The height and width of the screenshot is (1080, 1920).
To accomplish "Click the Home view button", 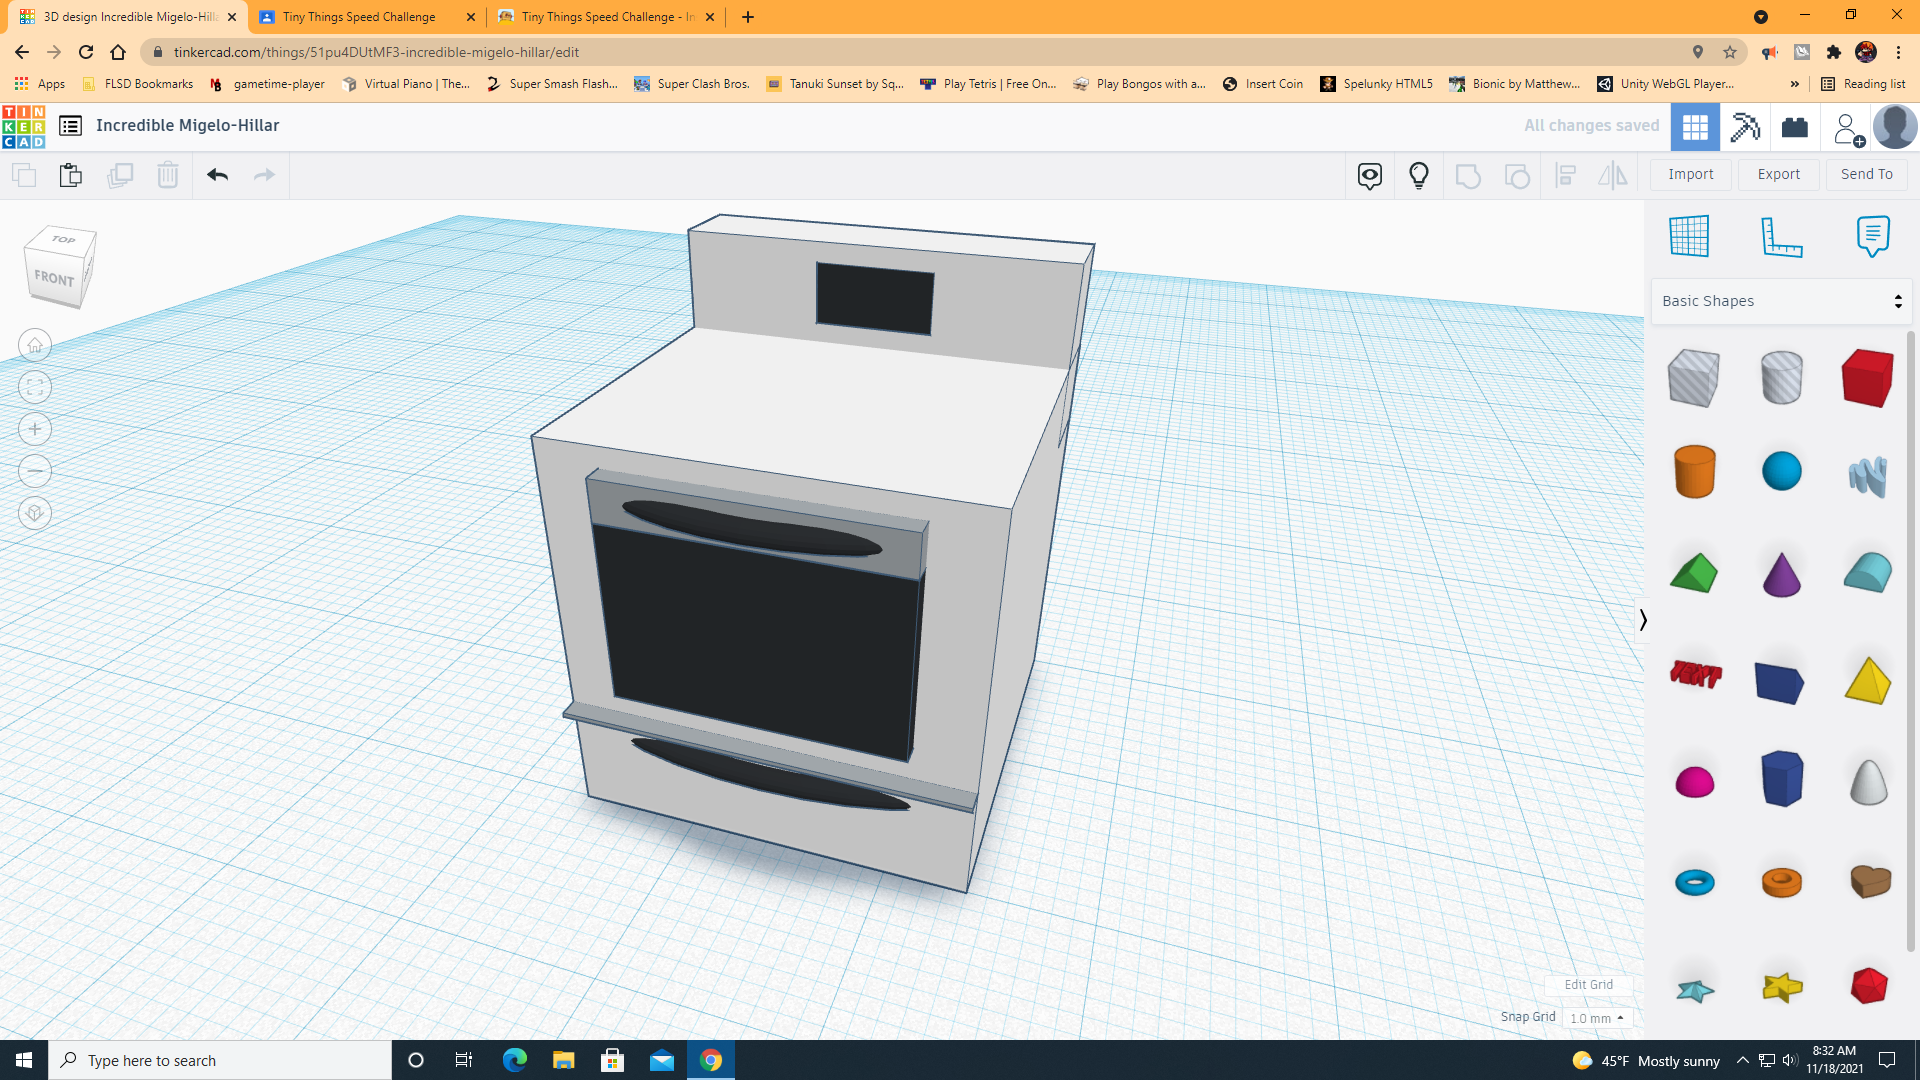I will (35, 345).
